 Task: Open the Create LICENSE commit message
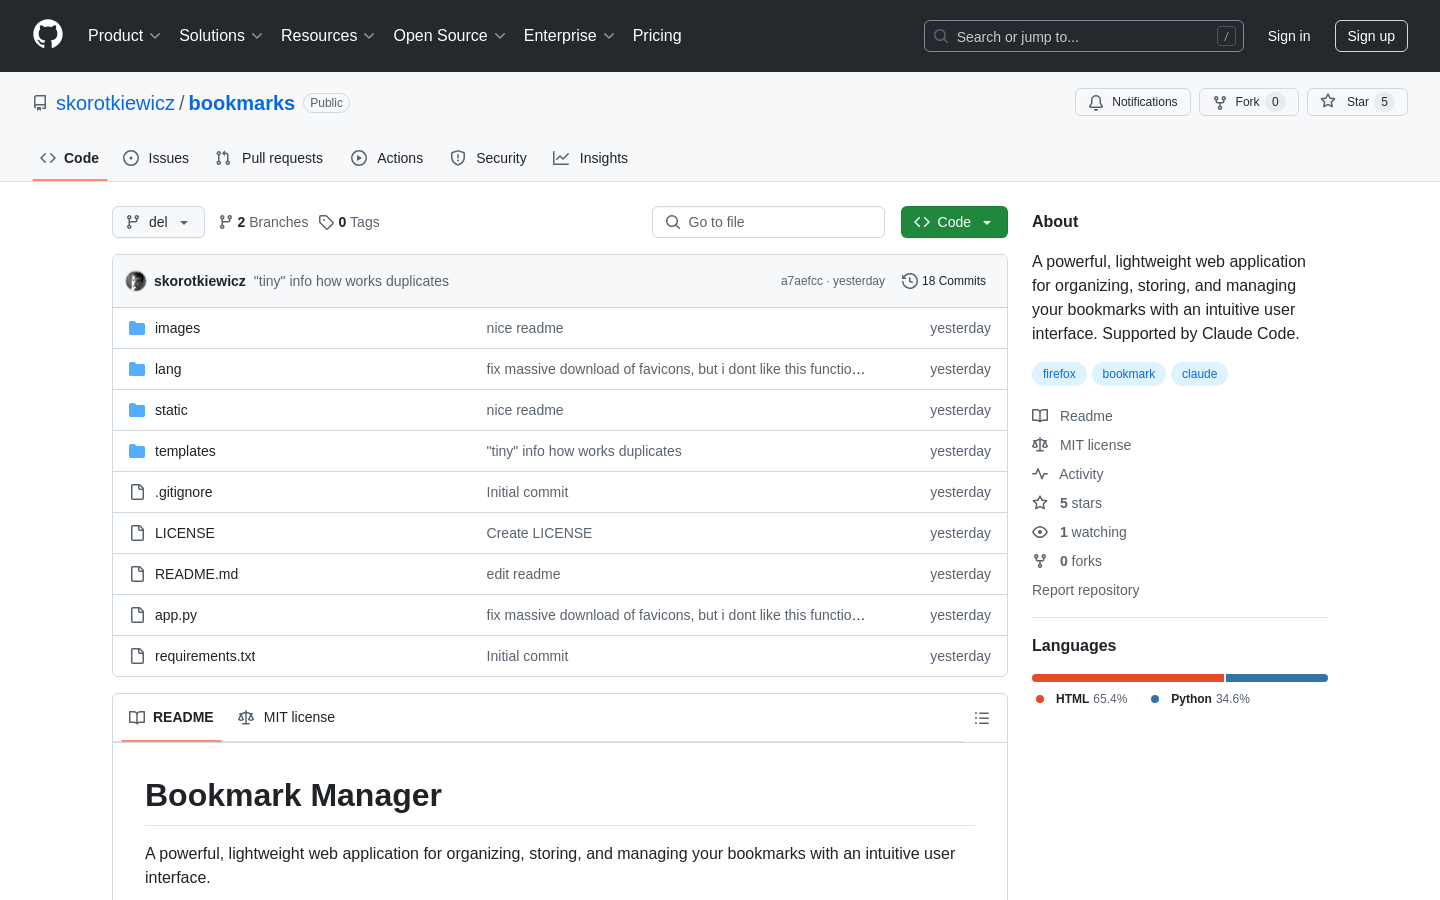(539, 533)
